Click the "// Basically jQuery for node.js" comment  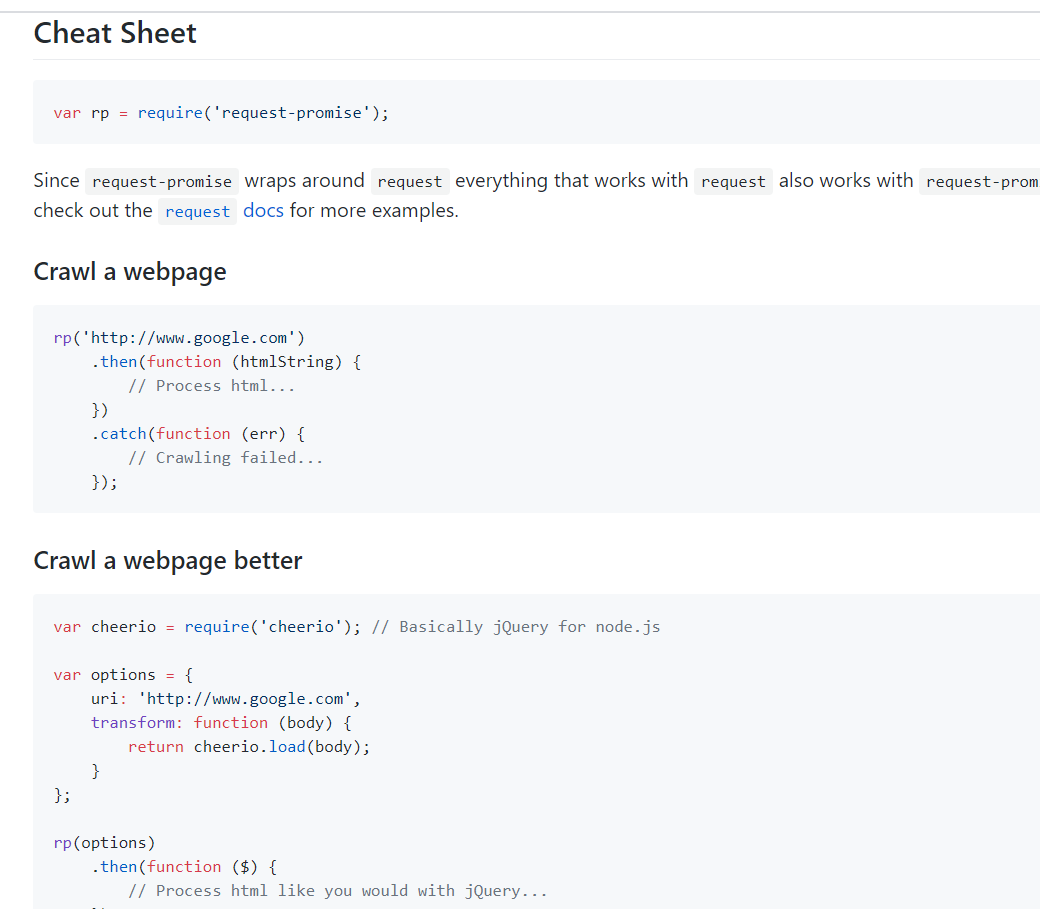coord(516,627)
